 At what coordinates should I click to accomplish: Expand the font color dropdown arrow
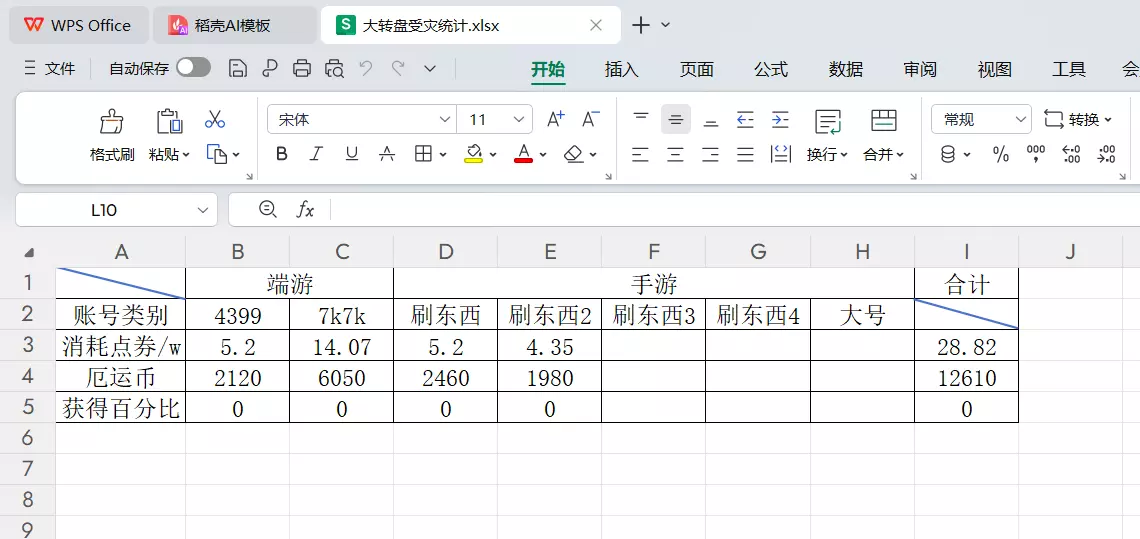[x=543, y=155]
